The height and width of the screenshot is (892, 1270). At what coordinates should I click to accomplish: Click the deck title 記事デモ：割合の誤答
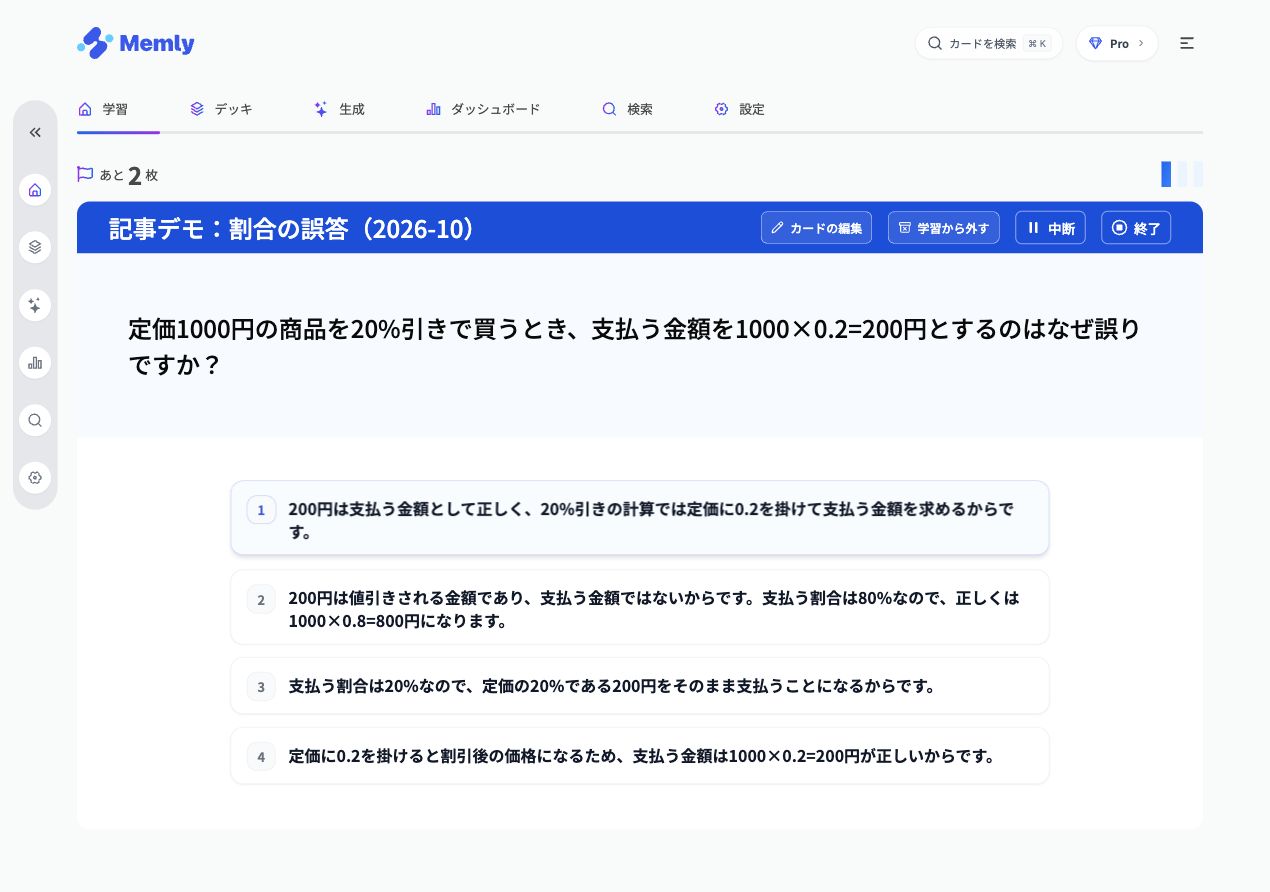point(293,228)
